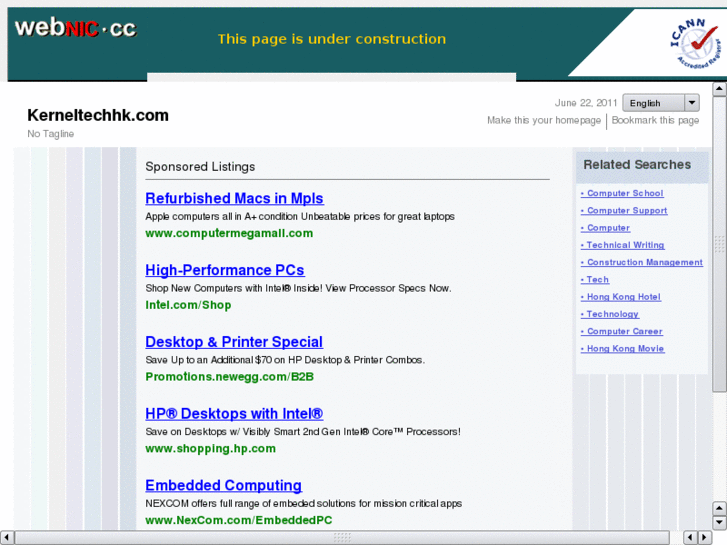The width and height of the screenshot is (727, 545).
Task: Click the webNIC.cc logo
Action: click(x=76, y=28)
